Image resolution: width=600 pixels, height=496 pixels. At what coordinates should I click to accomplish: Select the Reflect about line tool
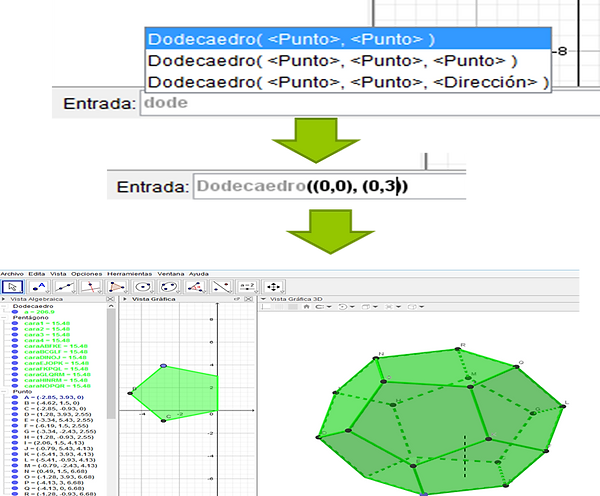[222, 287]
